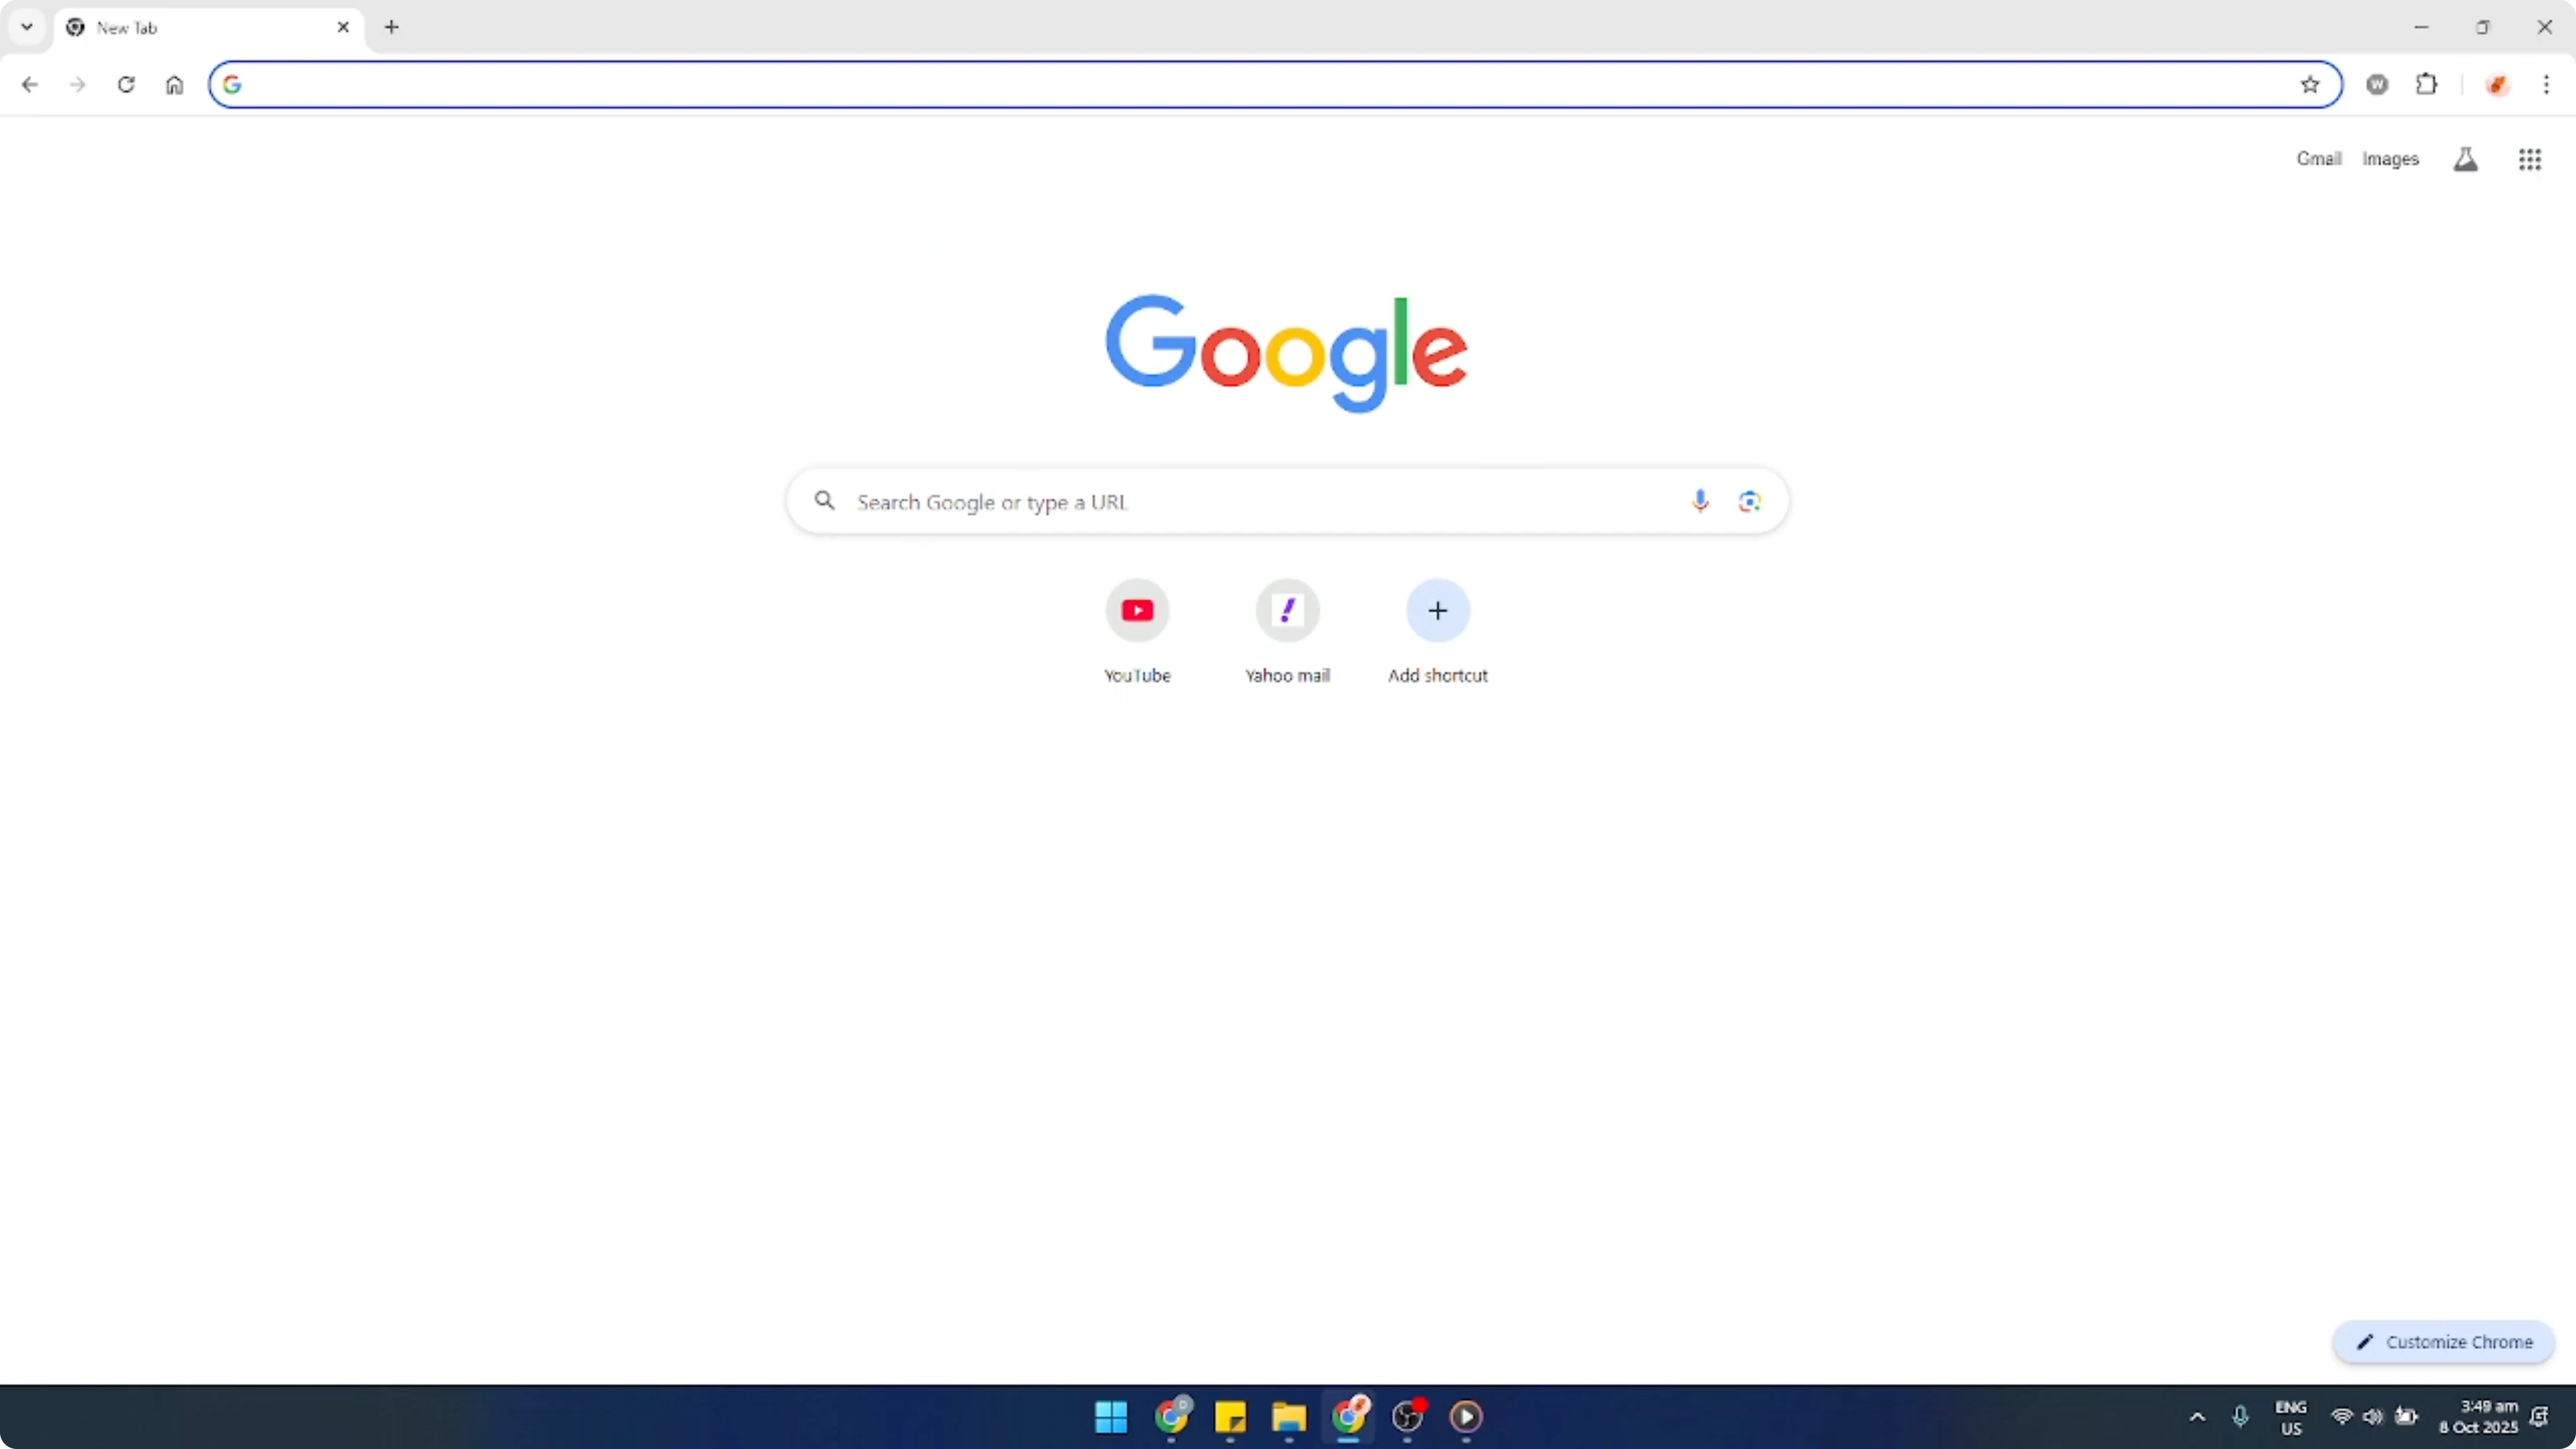Click the address bar field
Screen dimensions: 2576x1449
[x=1275, y=85]
